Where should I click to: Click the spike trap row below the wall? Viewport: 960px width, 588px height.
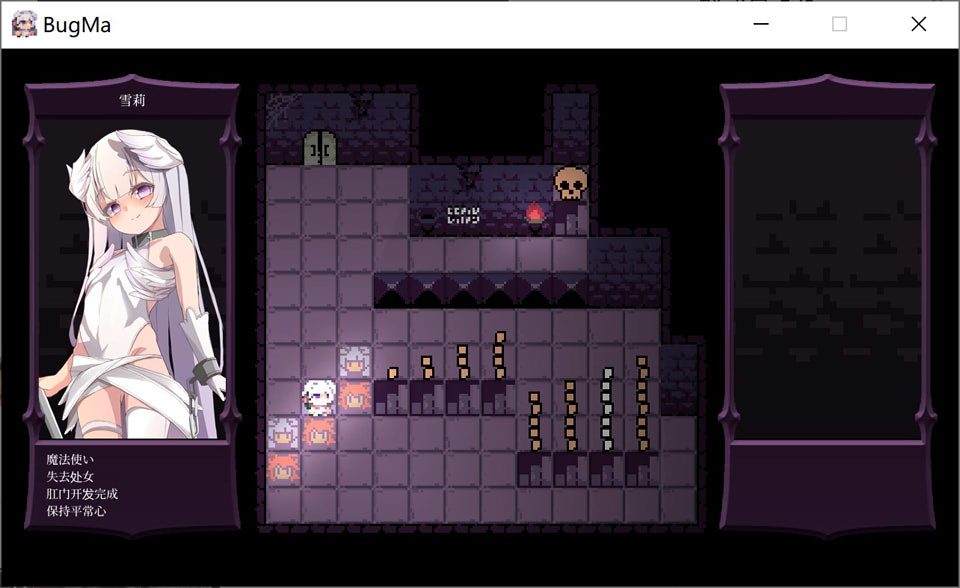pyautogui.click(x=480, y=291)
